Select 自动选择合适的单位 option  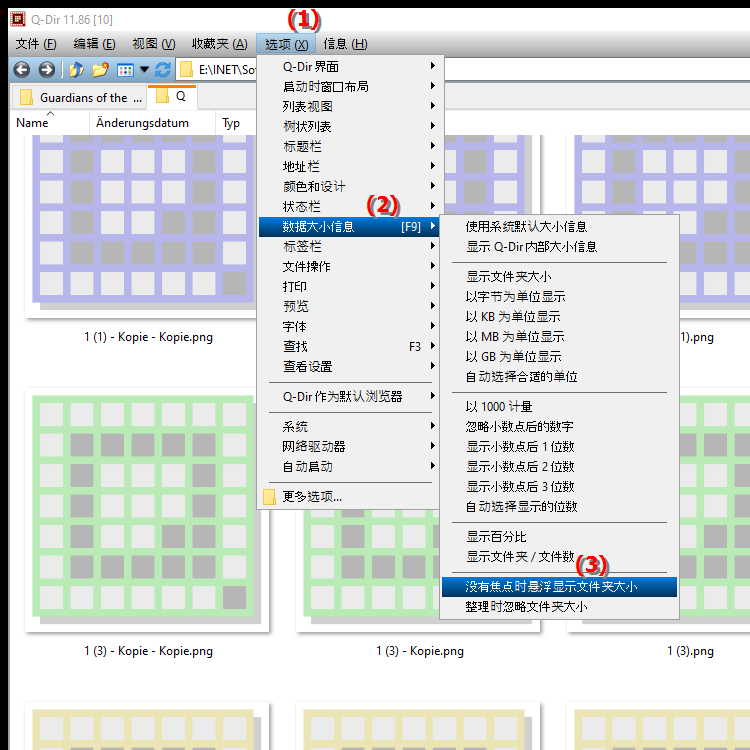tap(559, 377)
